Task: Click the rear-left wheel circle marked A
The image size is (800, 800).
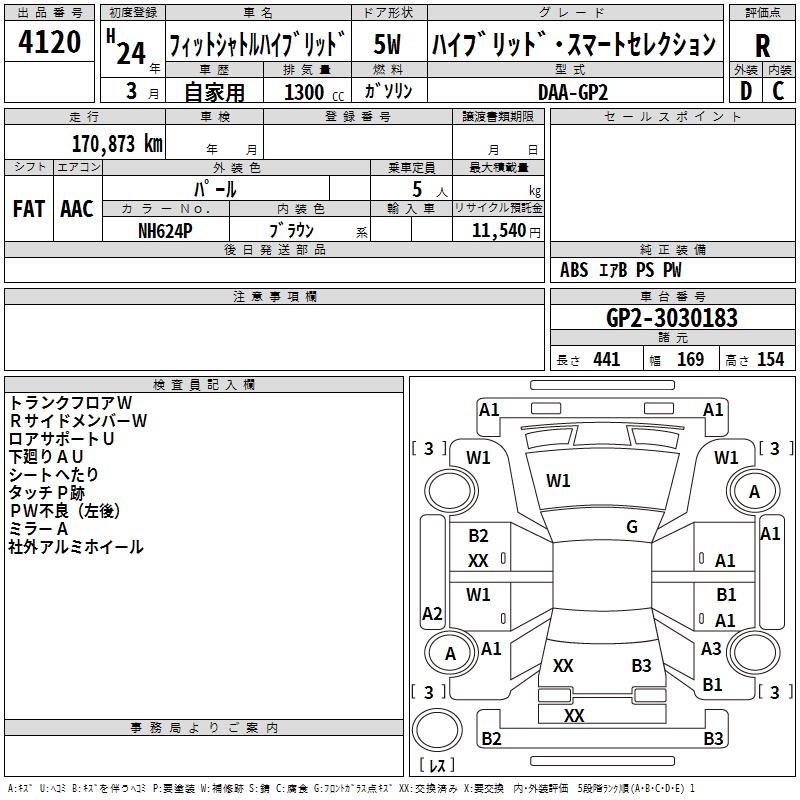Action: coord(449,653)
